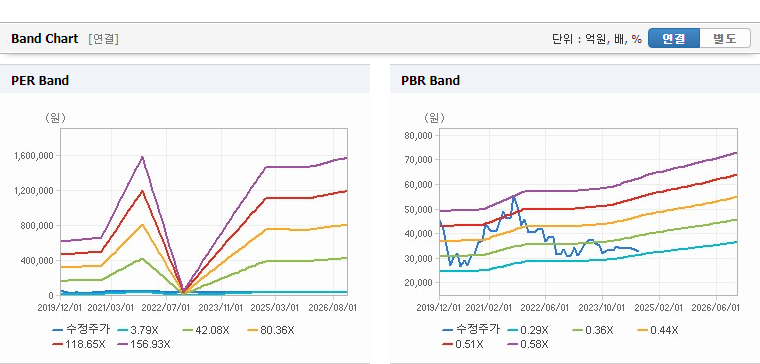Click the 2021/02/01 x-axis date
760x364 pixels.
(x=489, y=307)
